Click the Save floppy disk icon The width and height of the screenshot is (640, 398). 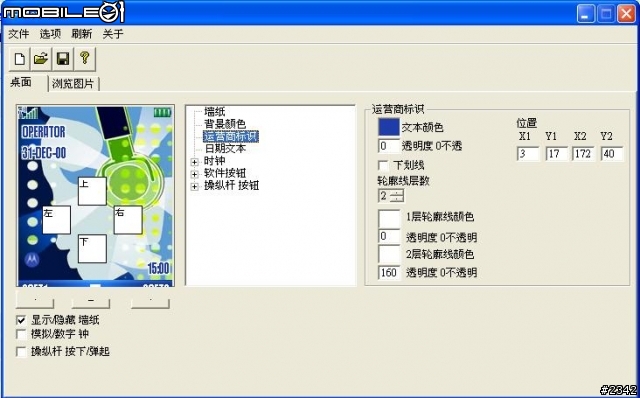(63, 59)
